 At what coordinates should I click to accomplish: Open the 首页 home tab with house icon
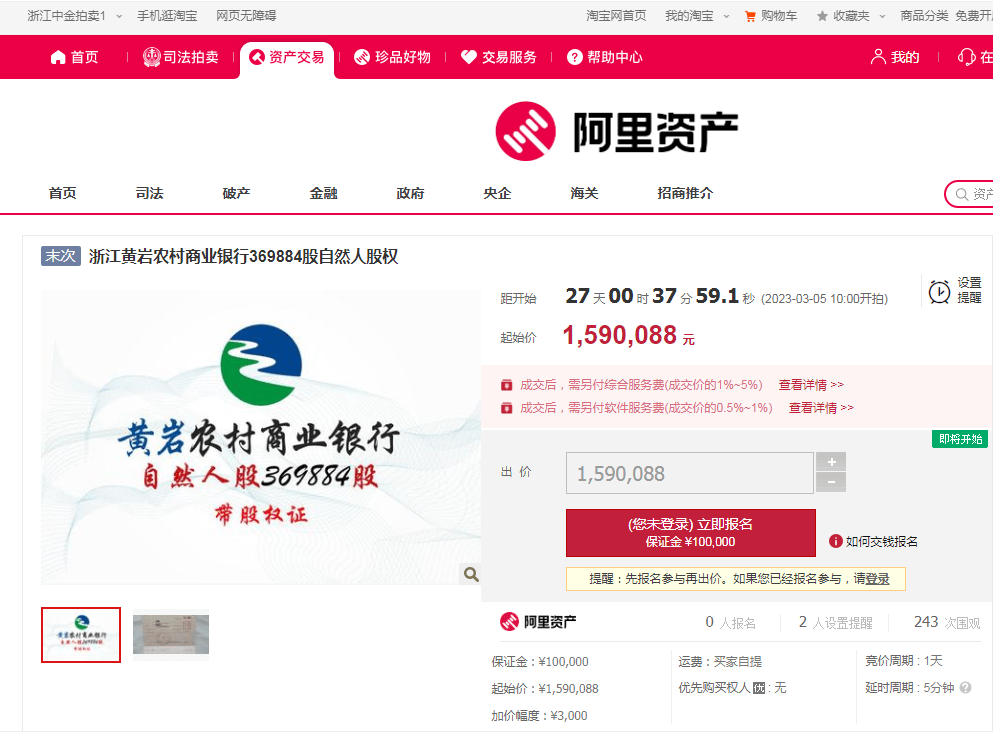[74, 57]
